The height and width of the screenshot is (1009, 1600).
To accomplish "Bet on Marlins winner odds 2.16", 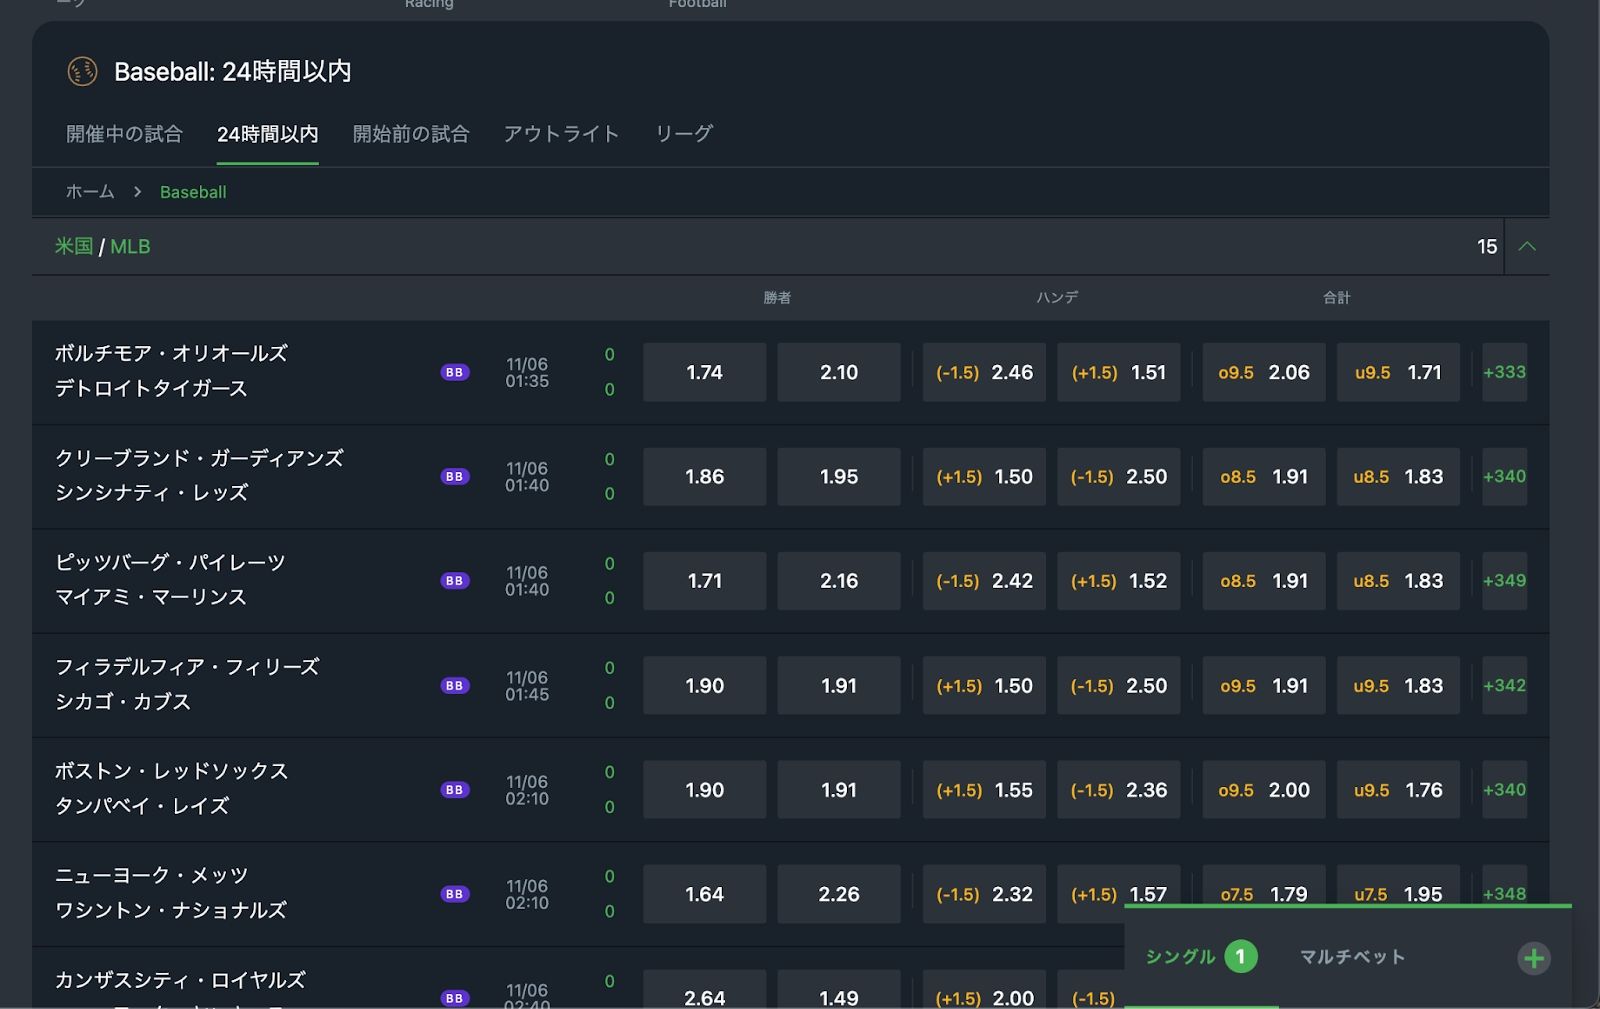I will click(839, 581).
